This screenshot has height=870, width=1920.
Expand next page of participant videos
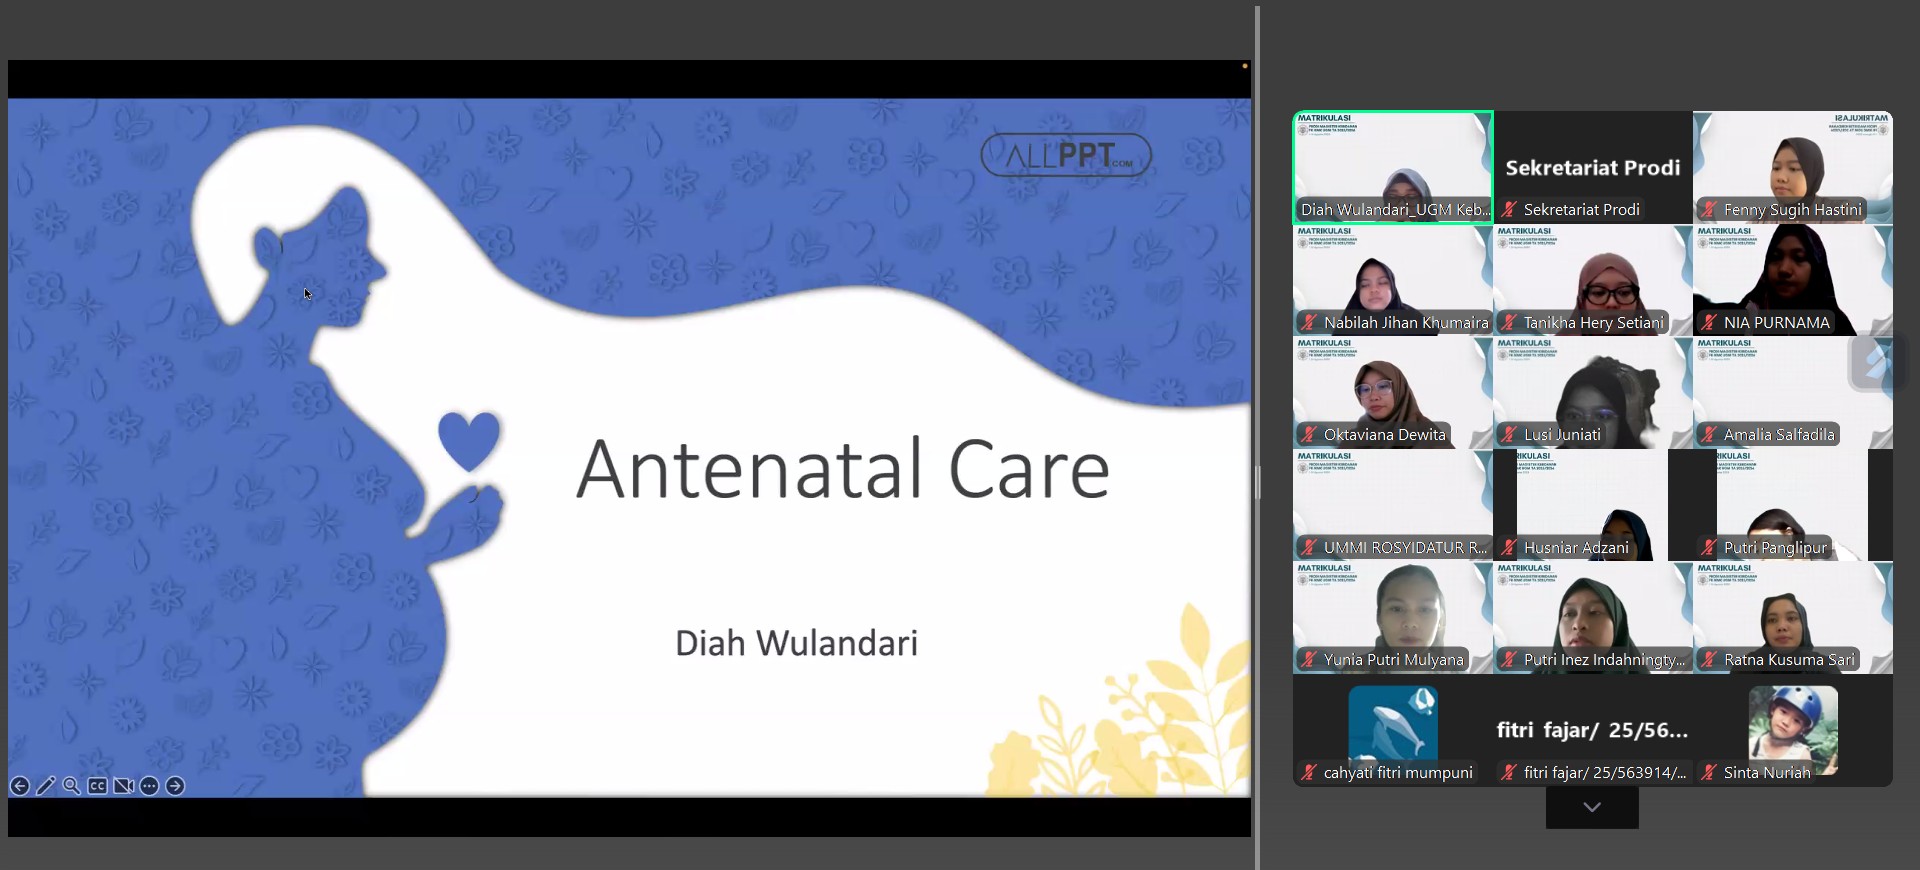1592,807
